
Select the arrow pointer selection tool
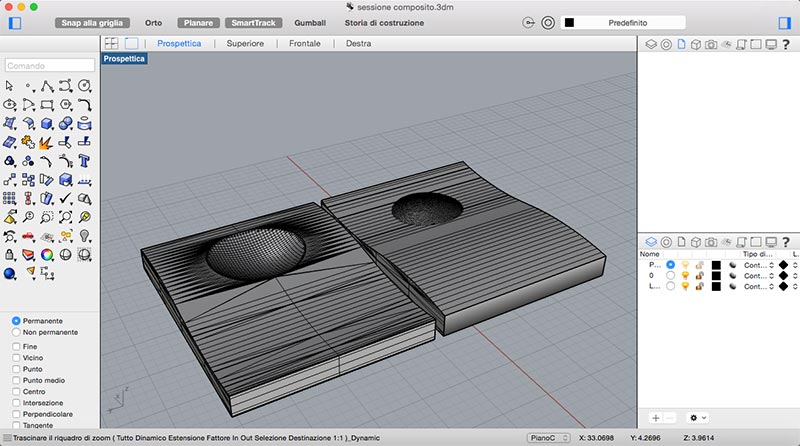(10, 86)
